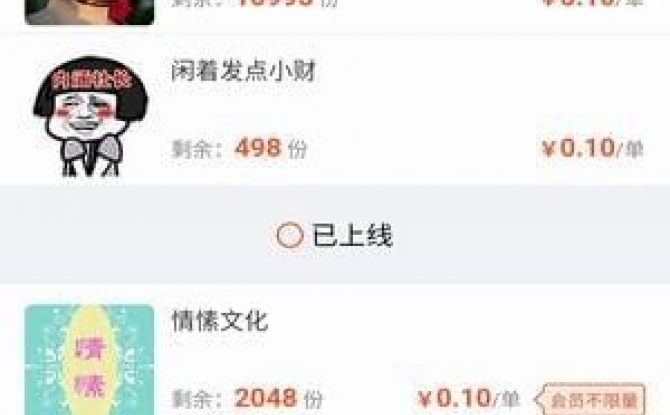Viewport: 670px width, 415px height.
Task: Click 剩余 label beside 498
Action: (x=197, y=149)
